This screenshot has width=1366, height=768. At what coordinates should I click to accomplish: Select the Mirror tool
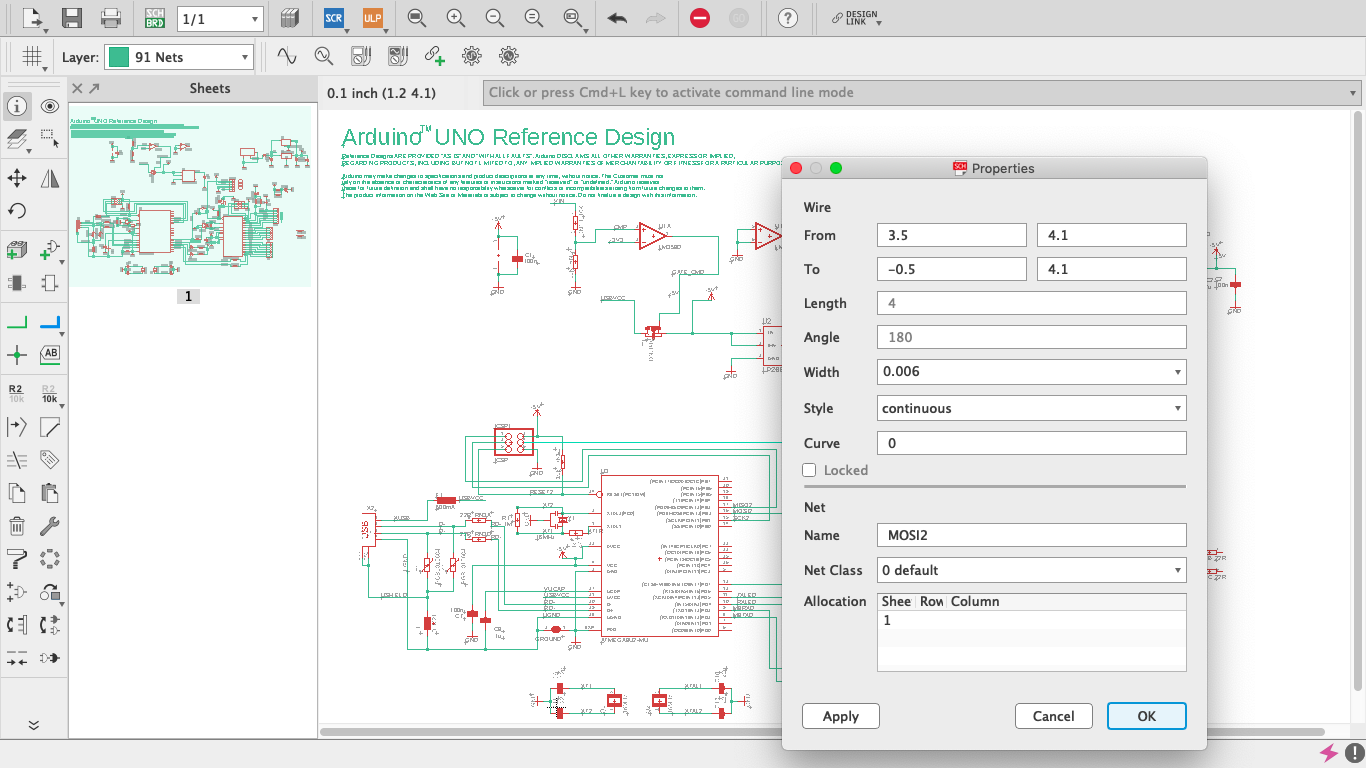coord(50,178)
